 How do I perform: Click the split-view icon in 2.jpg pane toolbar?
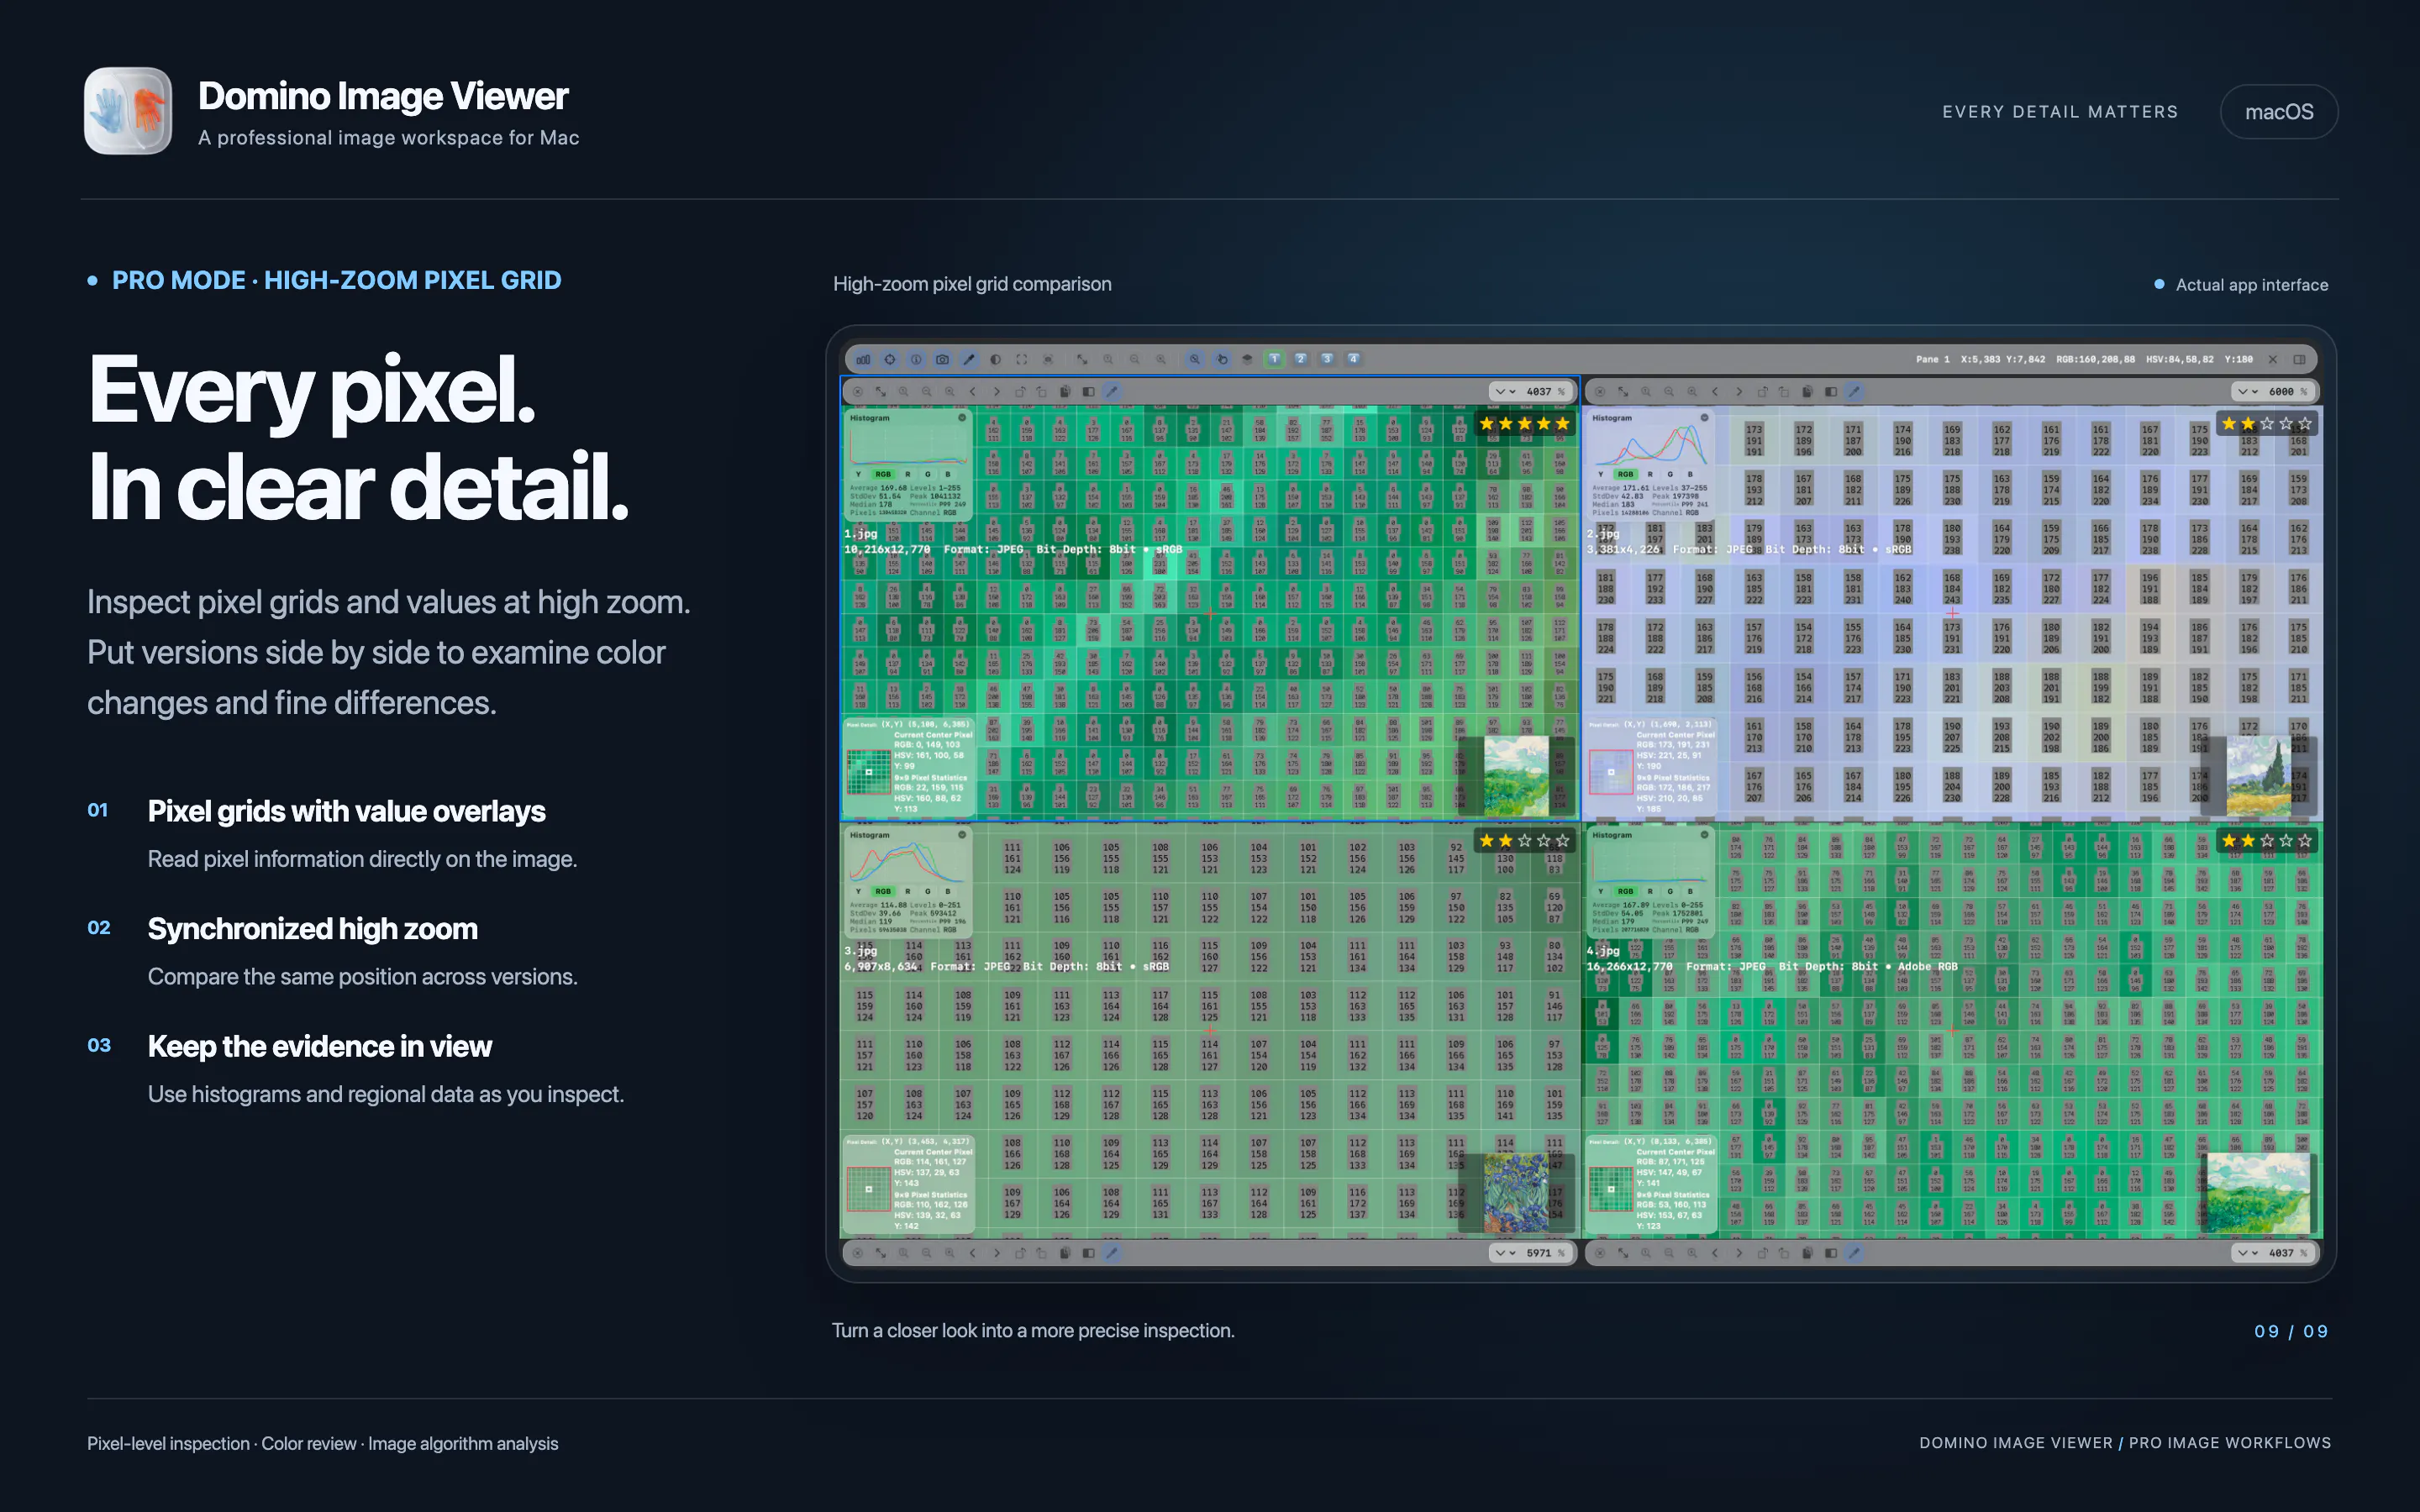(1831, 392)
